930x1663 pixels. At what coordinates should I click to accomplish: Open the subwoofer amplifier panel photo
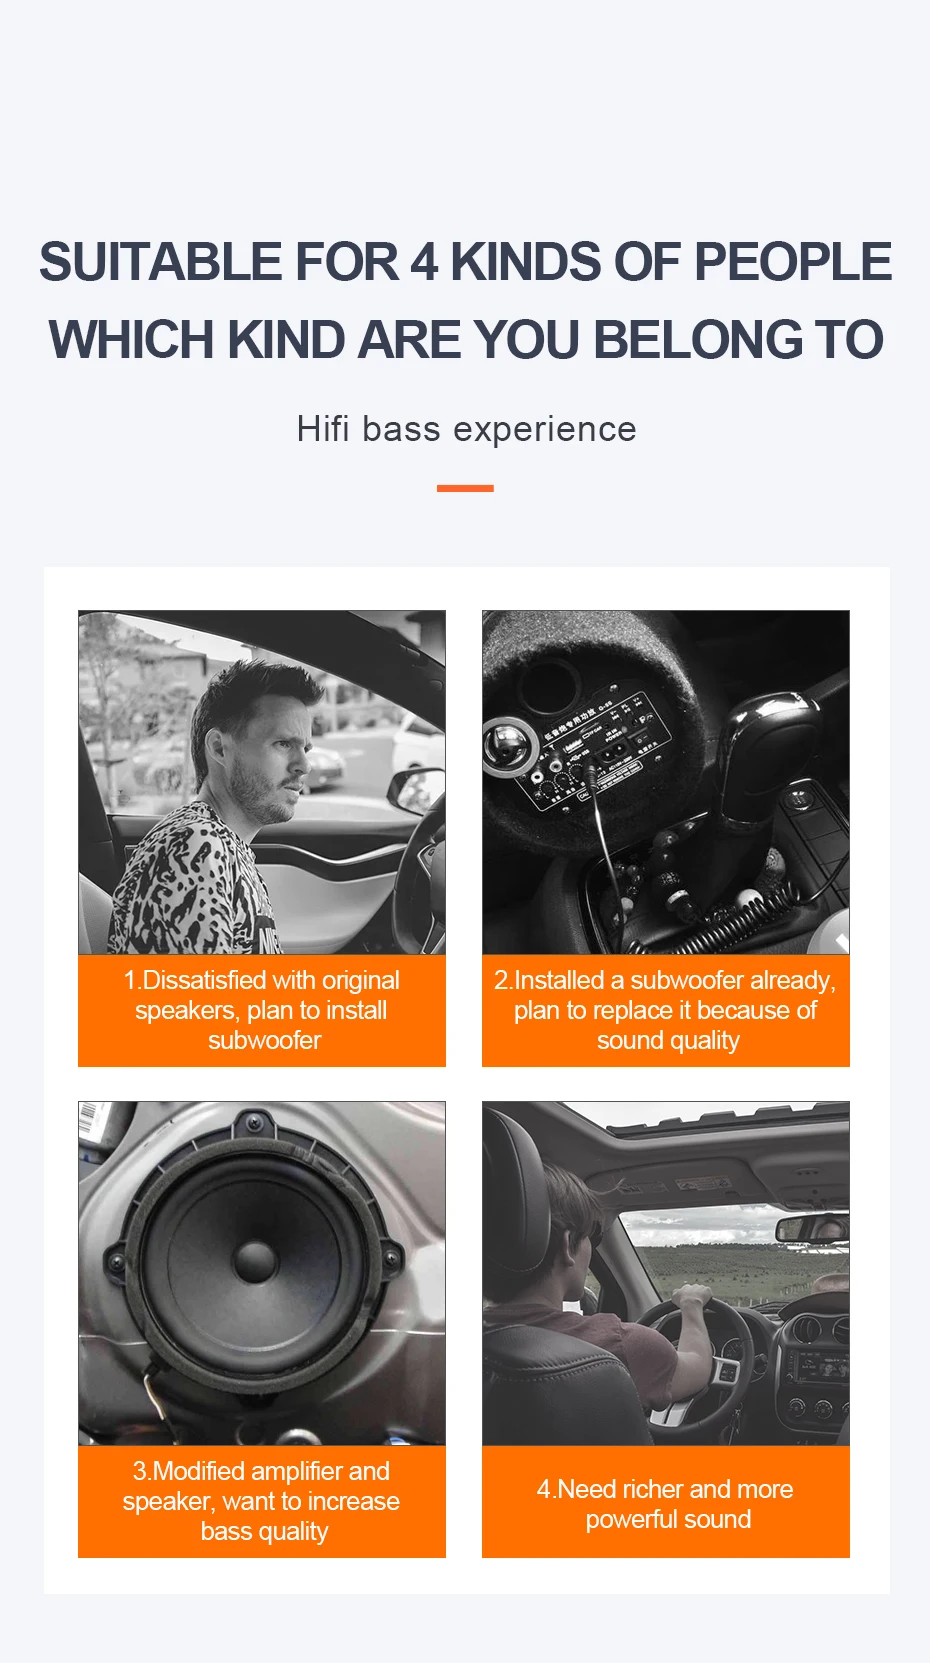[666, 782]
